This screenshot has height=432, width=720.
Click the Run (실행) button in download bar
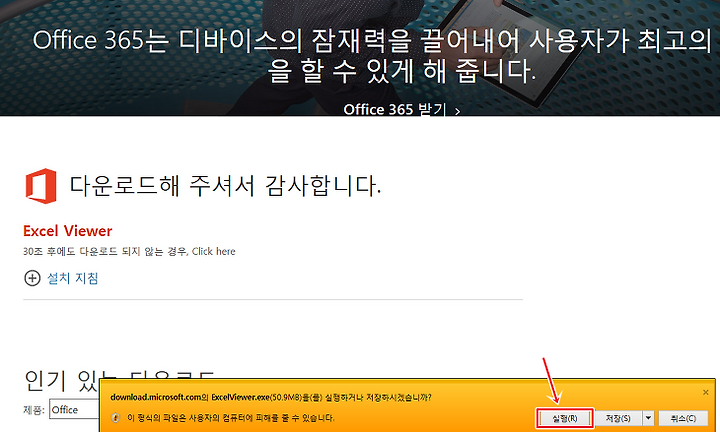[x=564, y=418]
